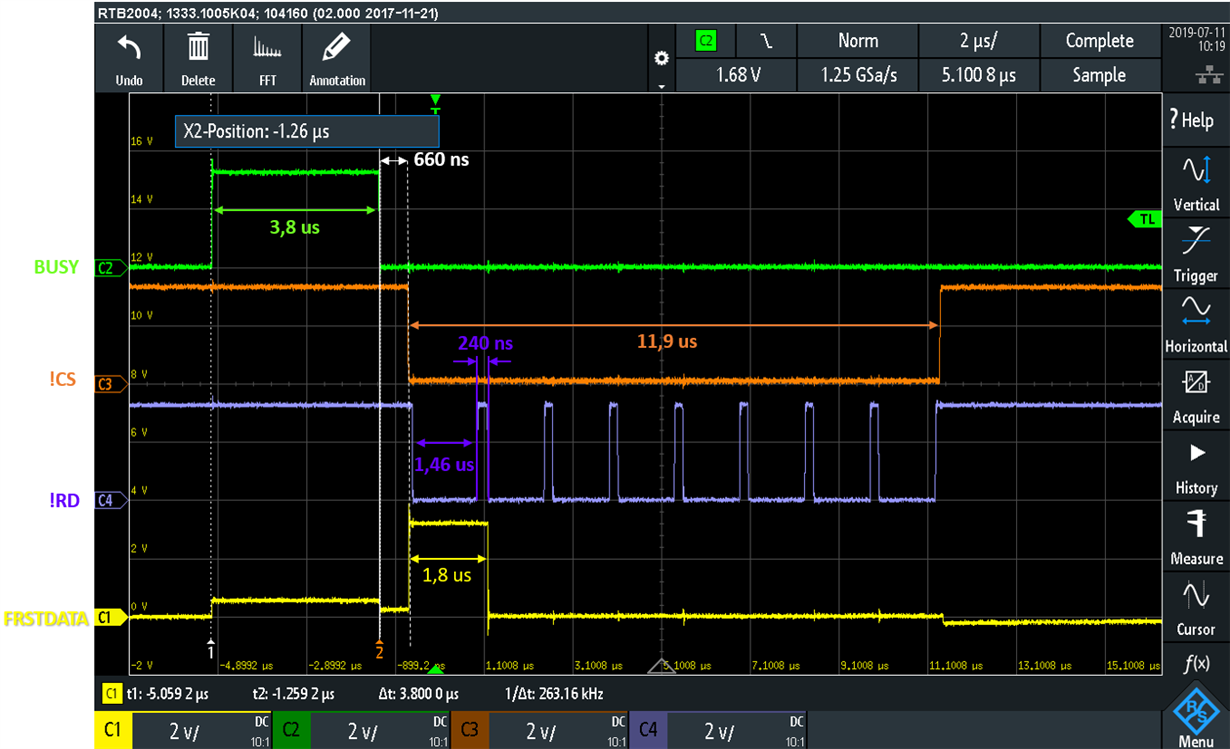Open the Help menu entry
1230x749 pixels.
click(1196, 120)
